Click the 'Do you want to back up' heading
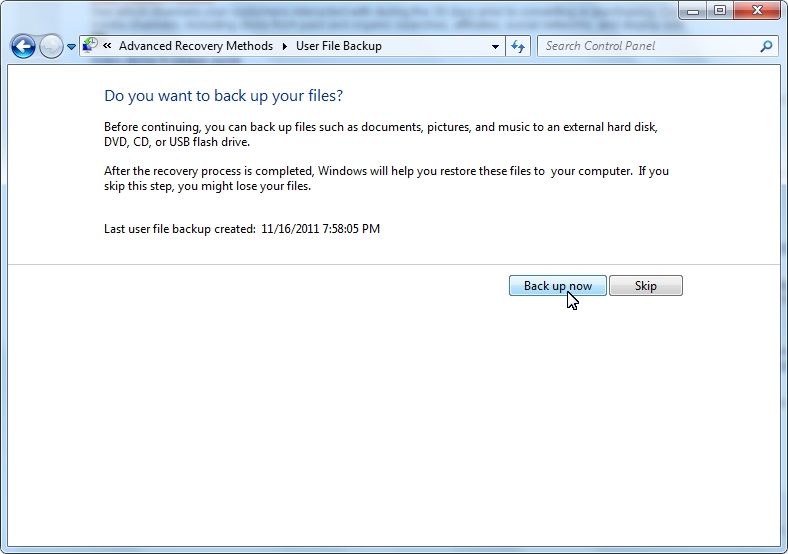Screen dimensions: 788x554 (x=223, y=96)
